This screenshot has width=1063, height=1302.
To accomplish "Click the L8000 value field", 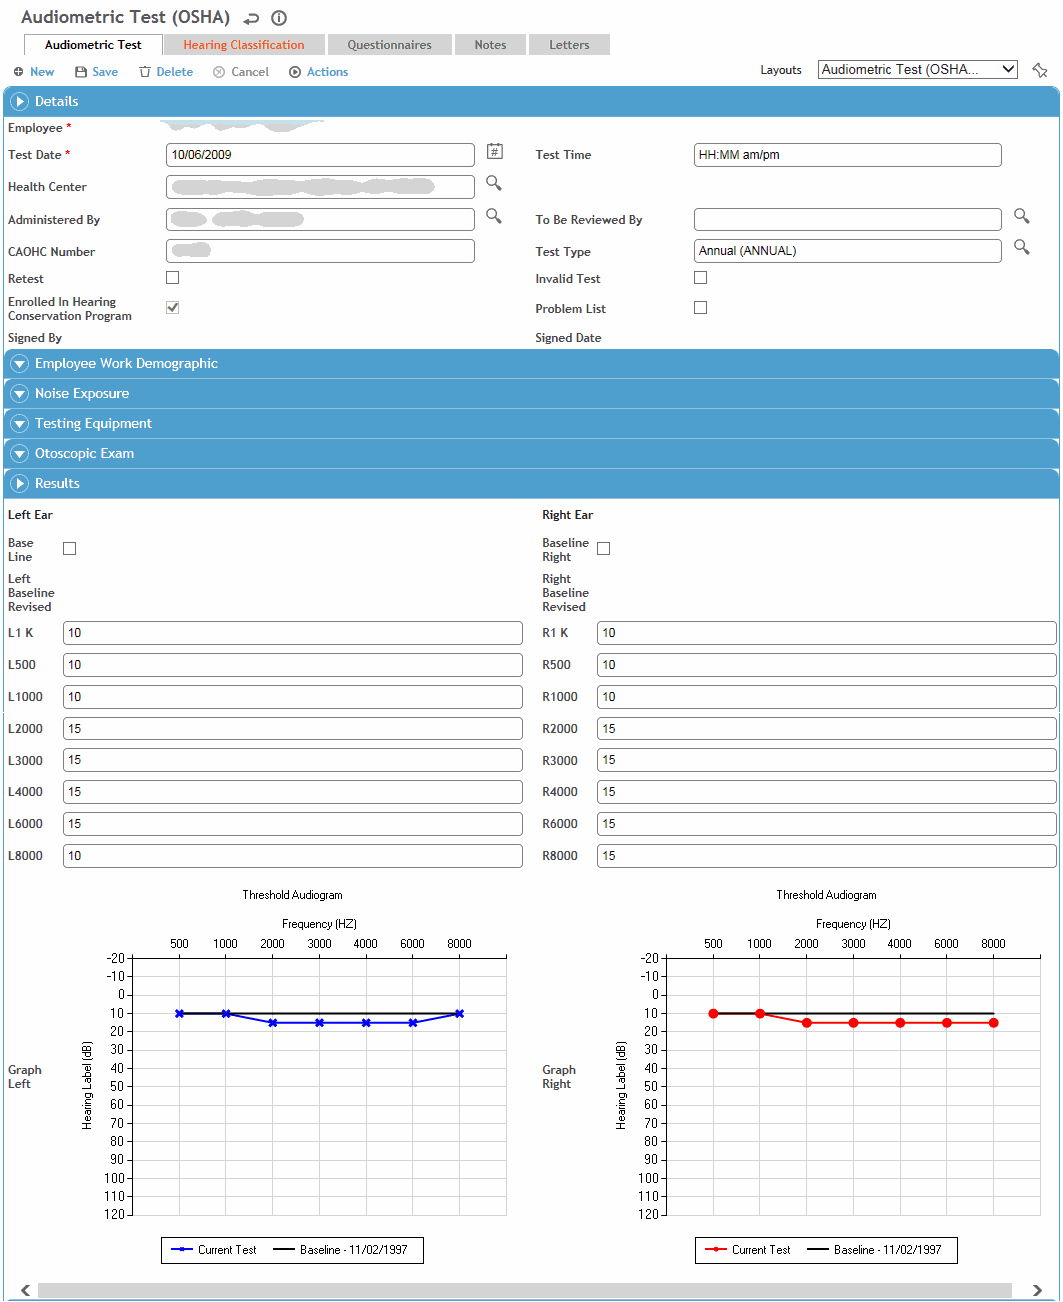I will pyautogui.click(x=293, y=856).
